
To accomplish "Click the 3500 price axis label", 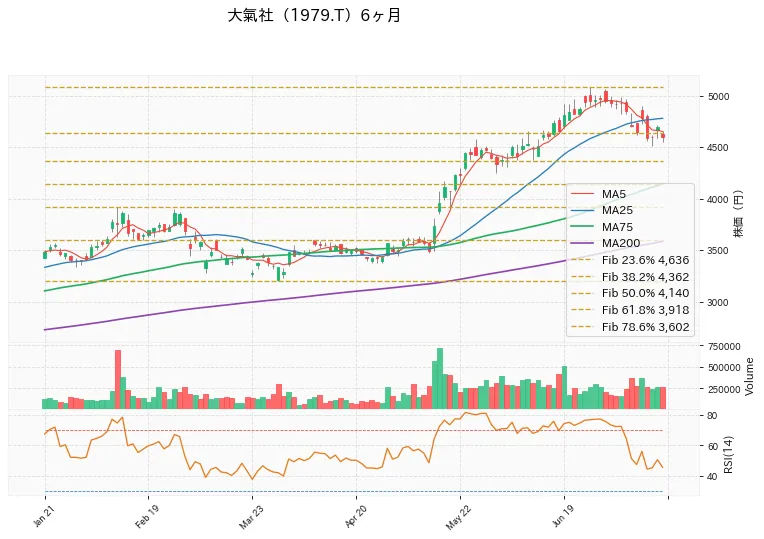I will (718, 250).
